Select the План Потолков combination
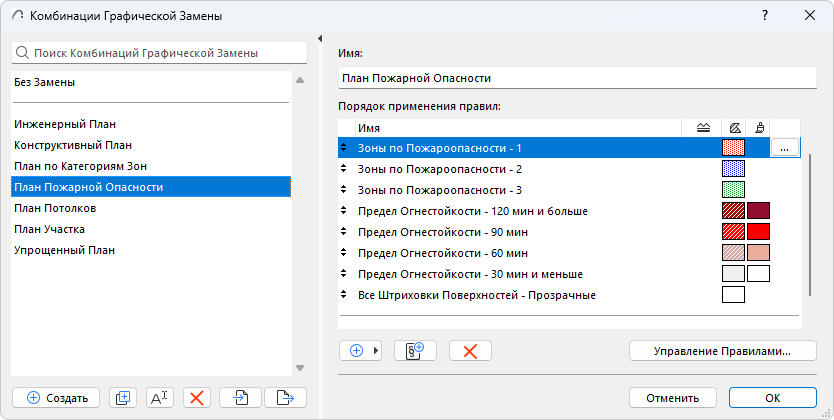Image resolution: width=834 pixels, height=420 pixels. coord(55,208)
